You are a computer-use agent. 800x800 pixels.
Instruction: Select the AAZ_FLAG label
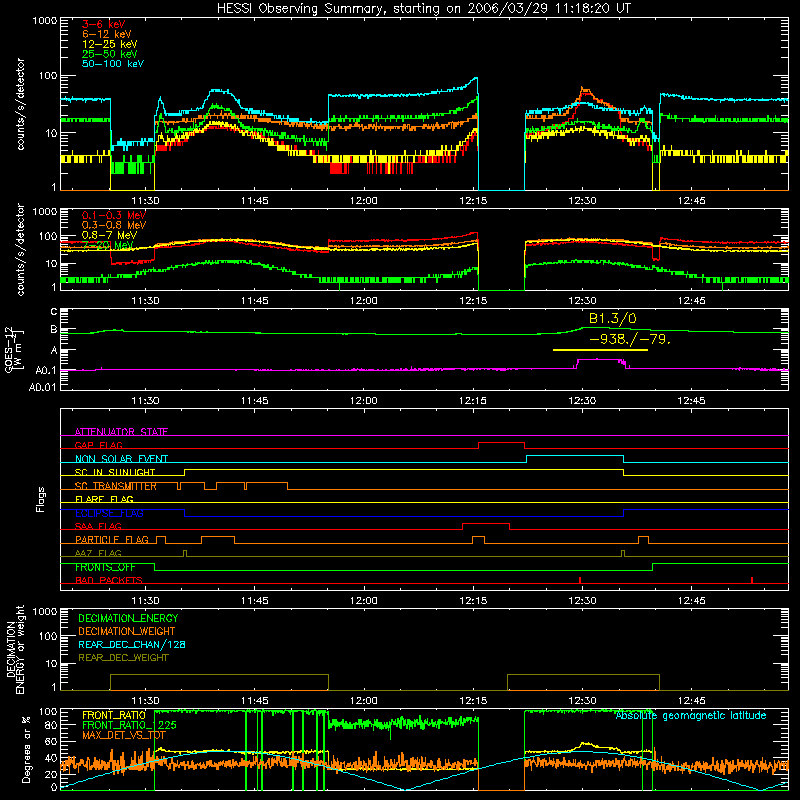pos(98,554)
